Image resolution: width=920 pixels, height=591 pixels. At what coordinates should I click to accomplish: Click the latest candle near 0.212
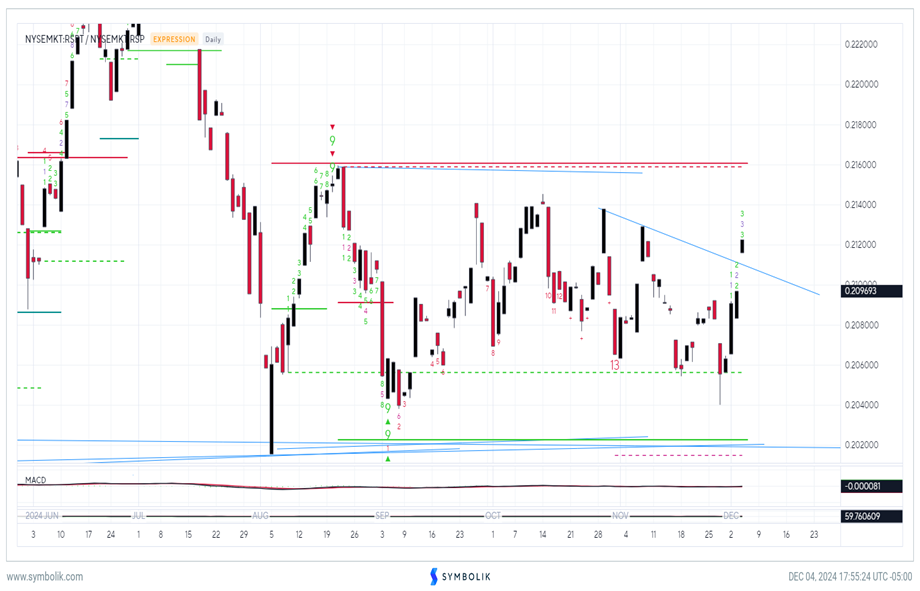coord(742,246)
